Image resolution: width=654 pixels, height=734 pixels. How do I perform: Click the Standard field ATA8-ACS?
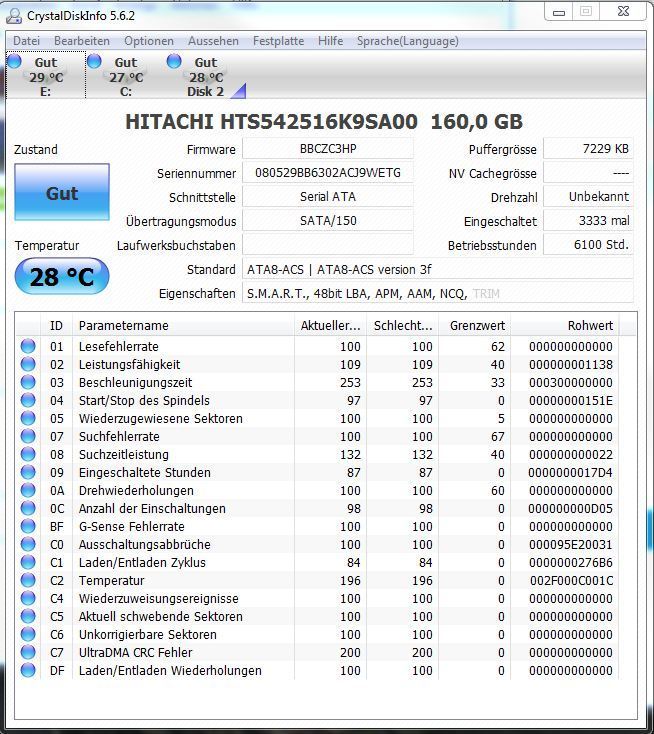(x=438, y=270)
